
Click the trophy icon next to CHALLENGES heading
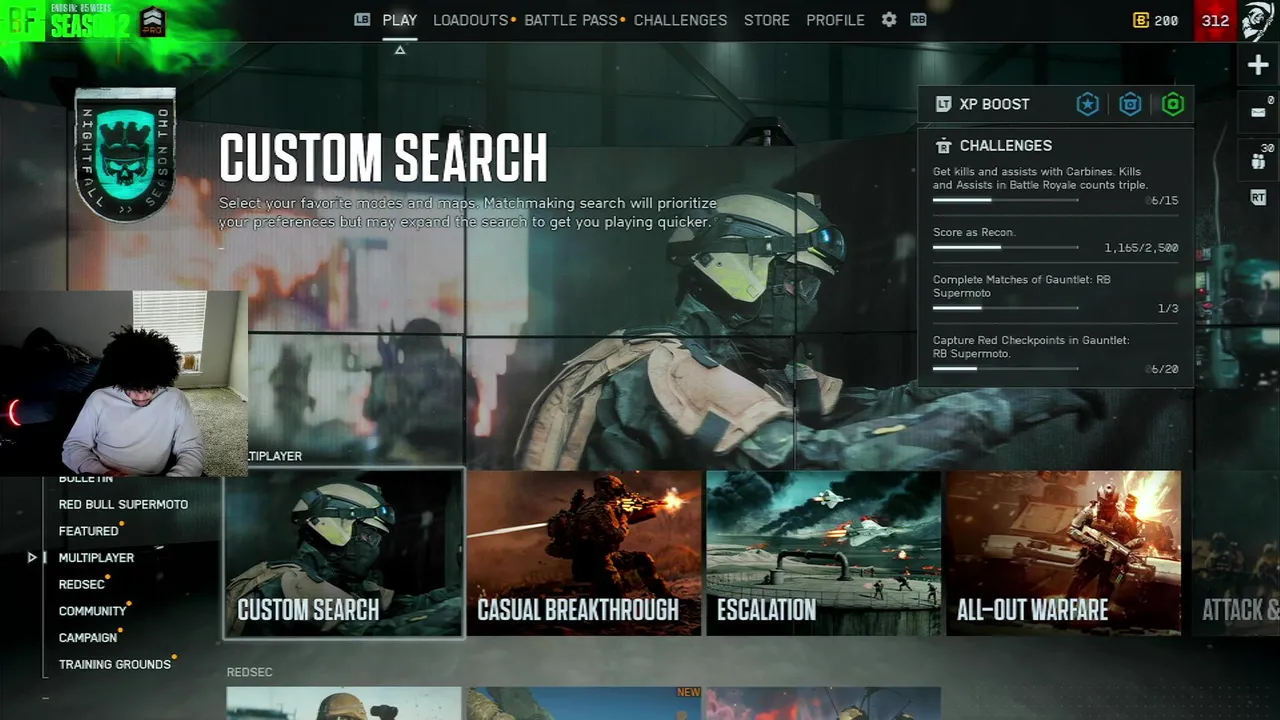coord(943,146)
